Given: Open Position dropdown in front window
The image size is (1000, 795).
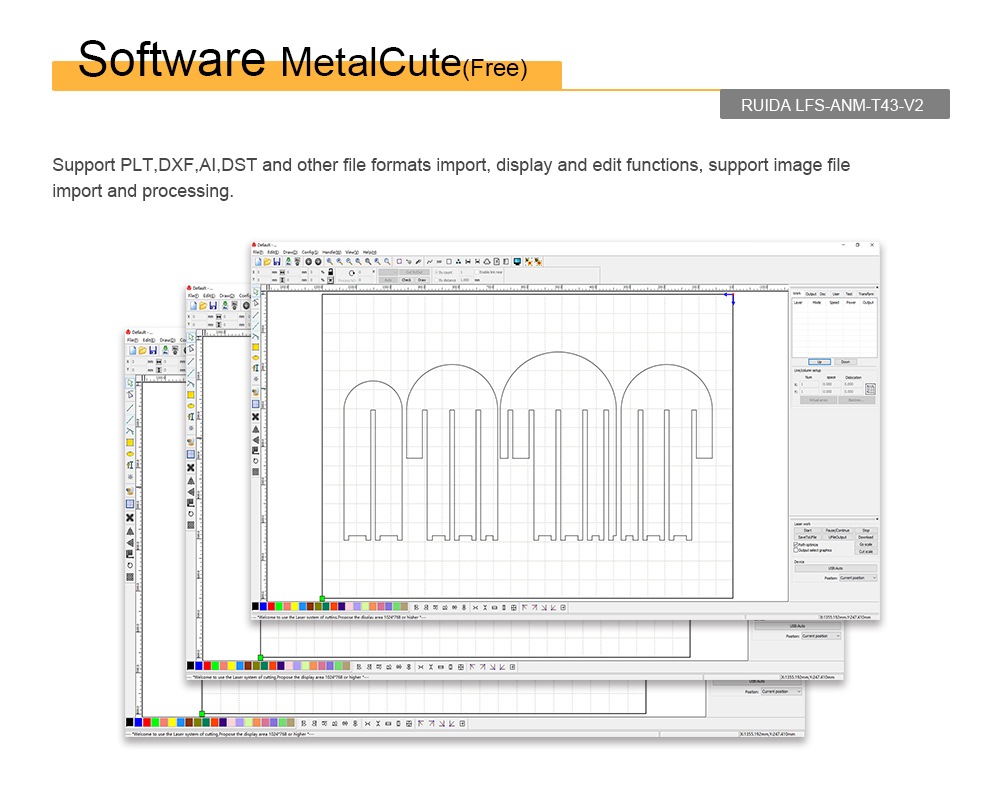Looking at the screenshot, I should coord(858,578).
